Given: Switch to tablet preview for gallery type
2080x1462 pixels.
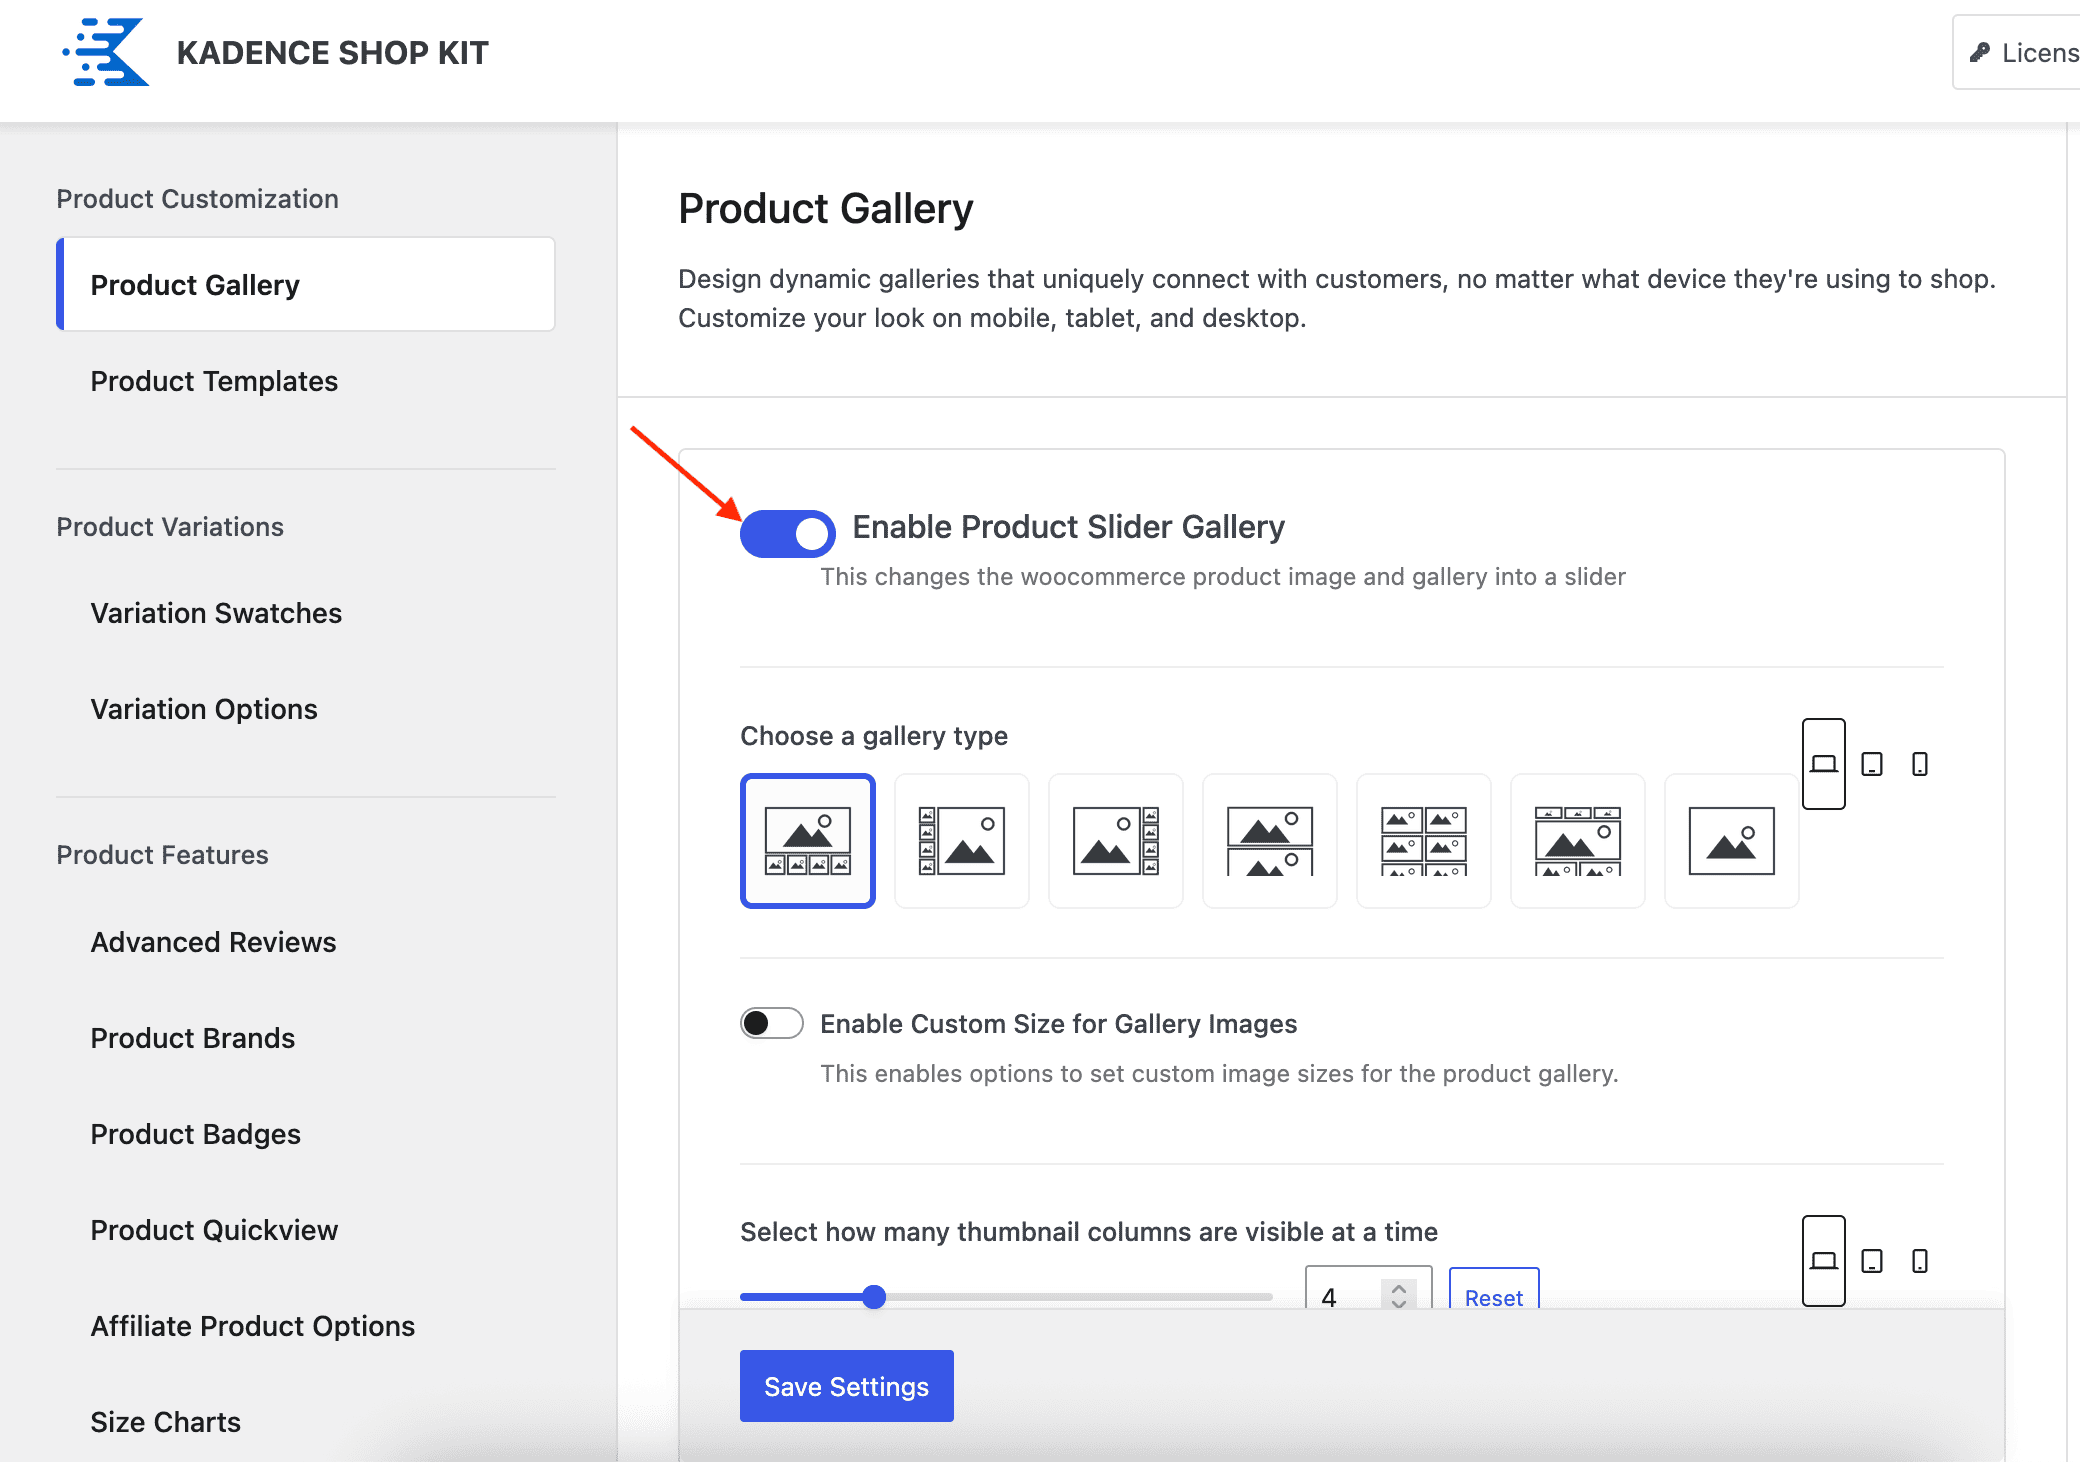Looking at the screenshot, I should click(x=1871, y=764).
